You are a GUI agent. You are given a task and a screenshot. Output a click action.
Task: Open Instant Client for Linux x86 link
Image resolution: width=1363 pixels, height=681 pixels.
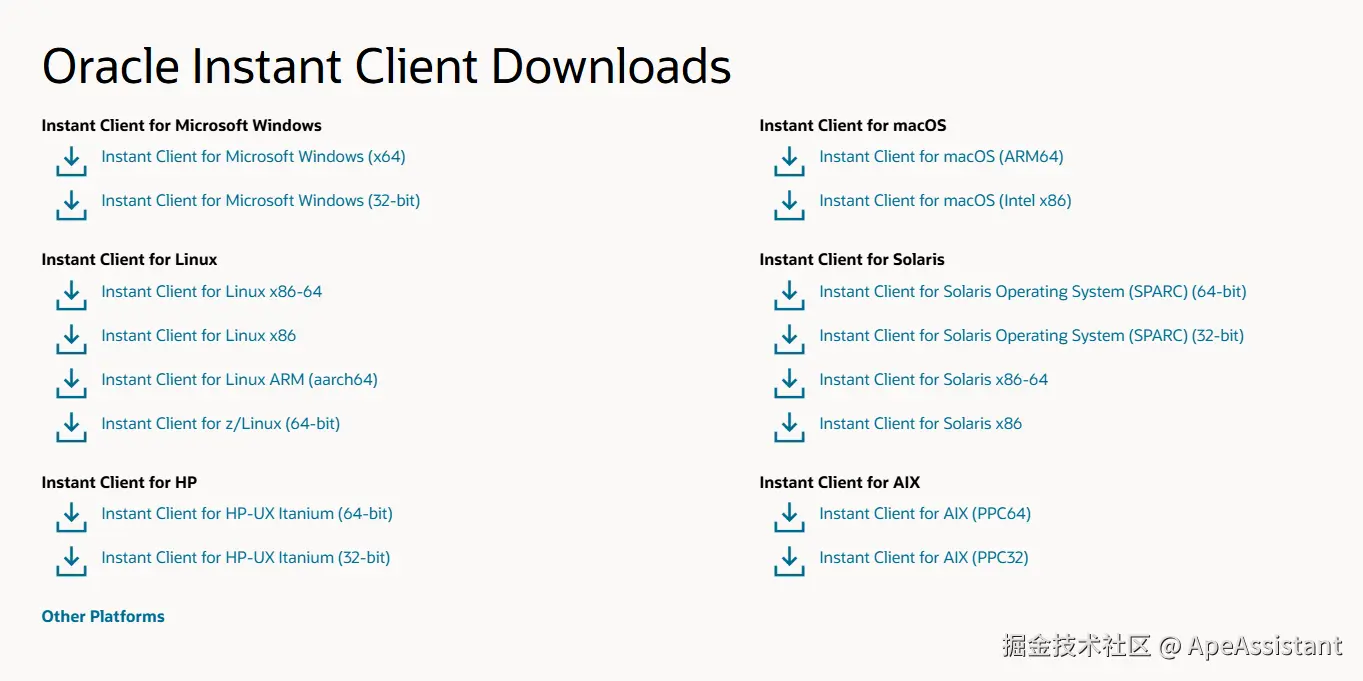tap(199, 336)
